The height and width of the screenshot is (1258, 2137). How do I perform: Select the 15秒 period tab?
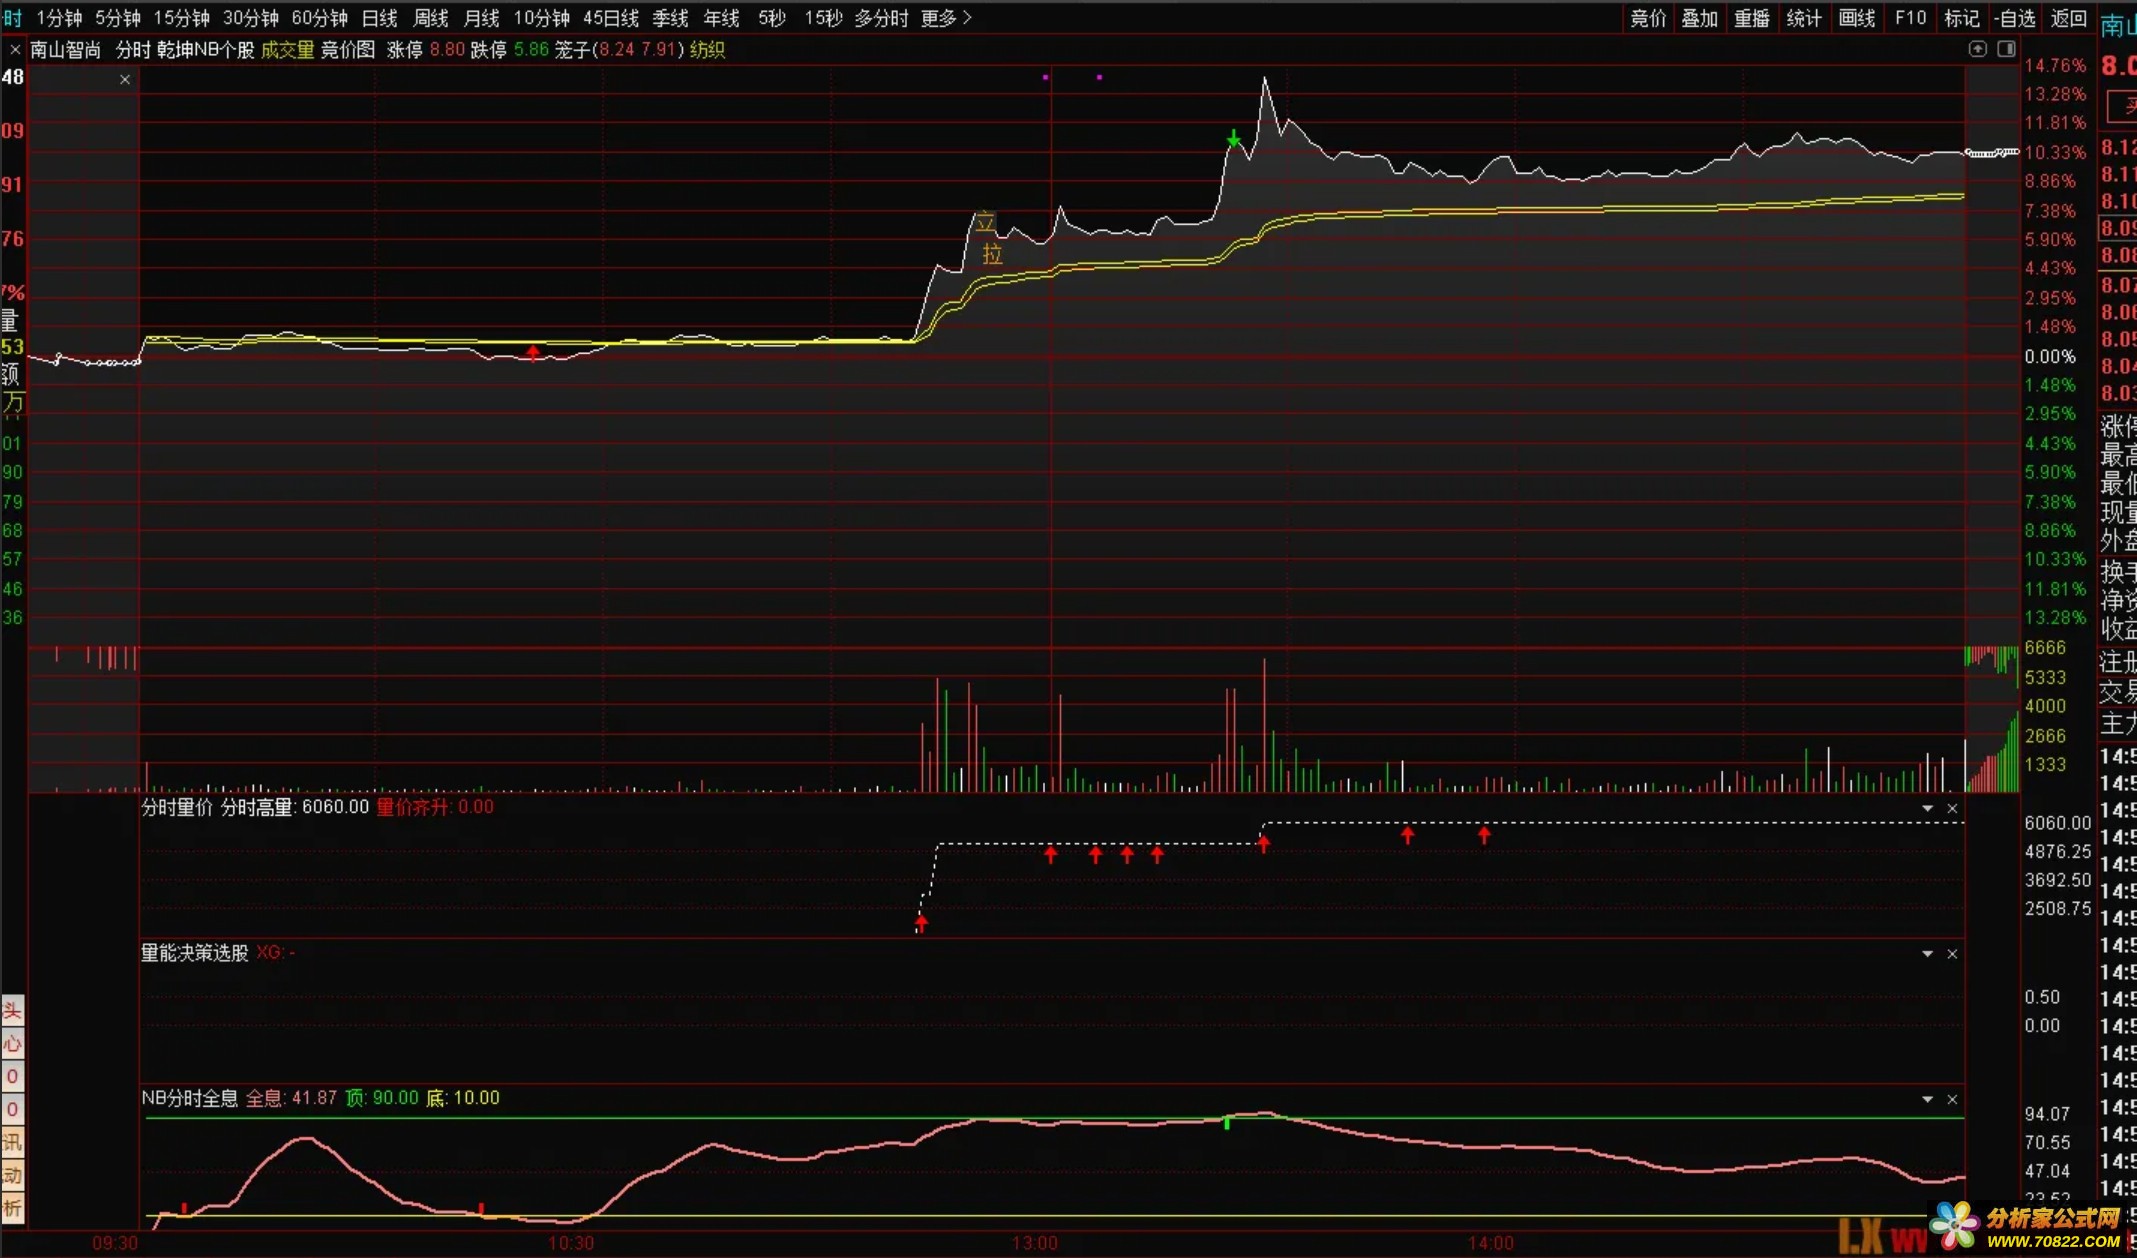tap(823, 18)
